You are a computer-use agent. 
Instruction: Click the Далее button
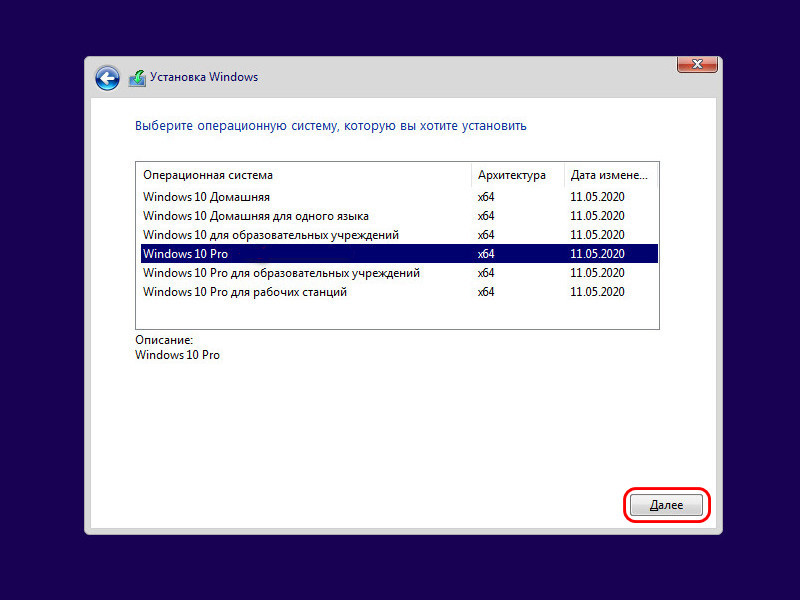click(666, 505)
